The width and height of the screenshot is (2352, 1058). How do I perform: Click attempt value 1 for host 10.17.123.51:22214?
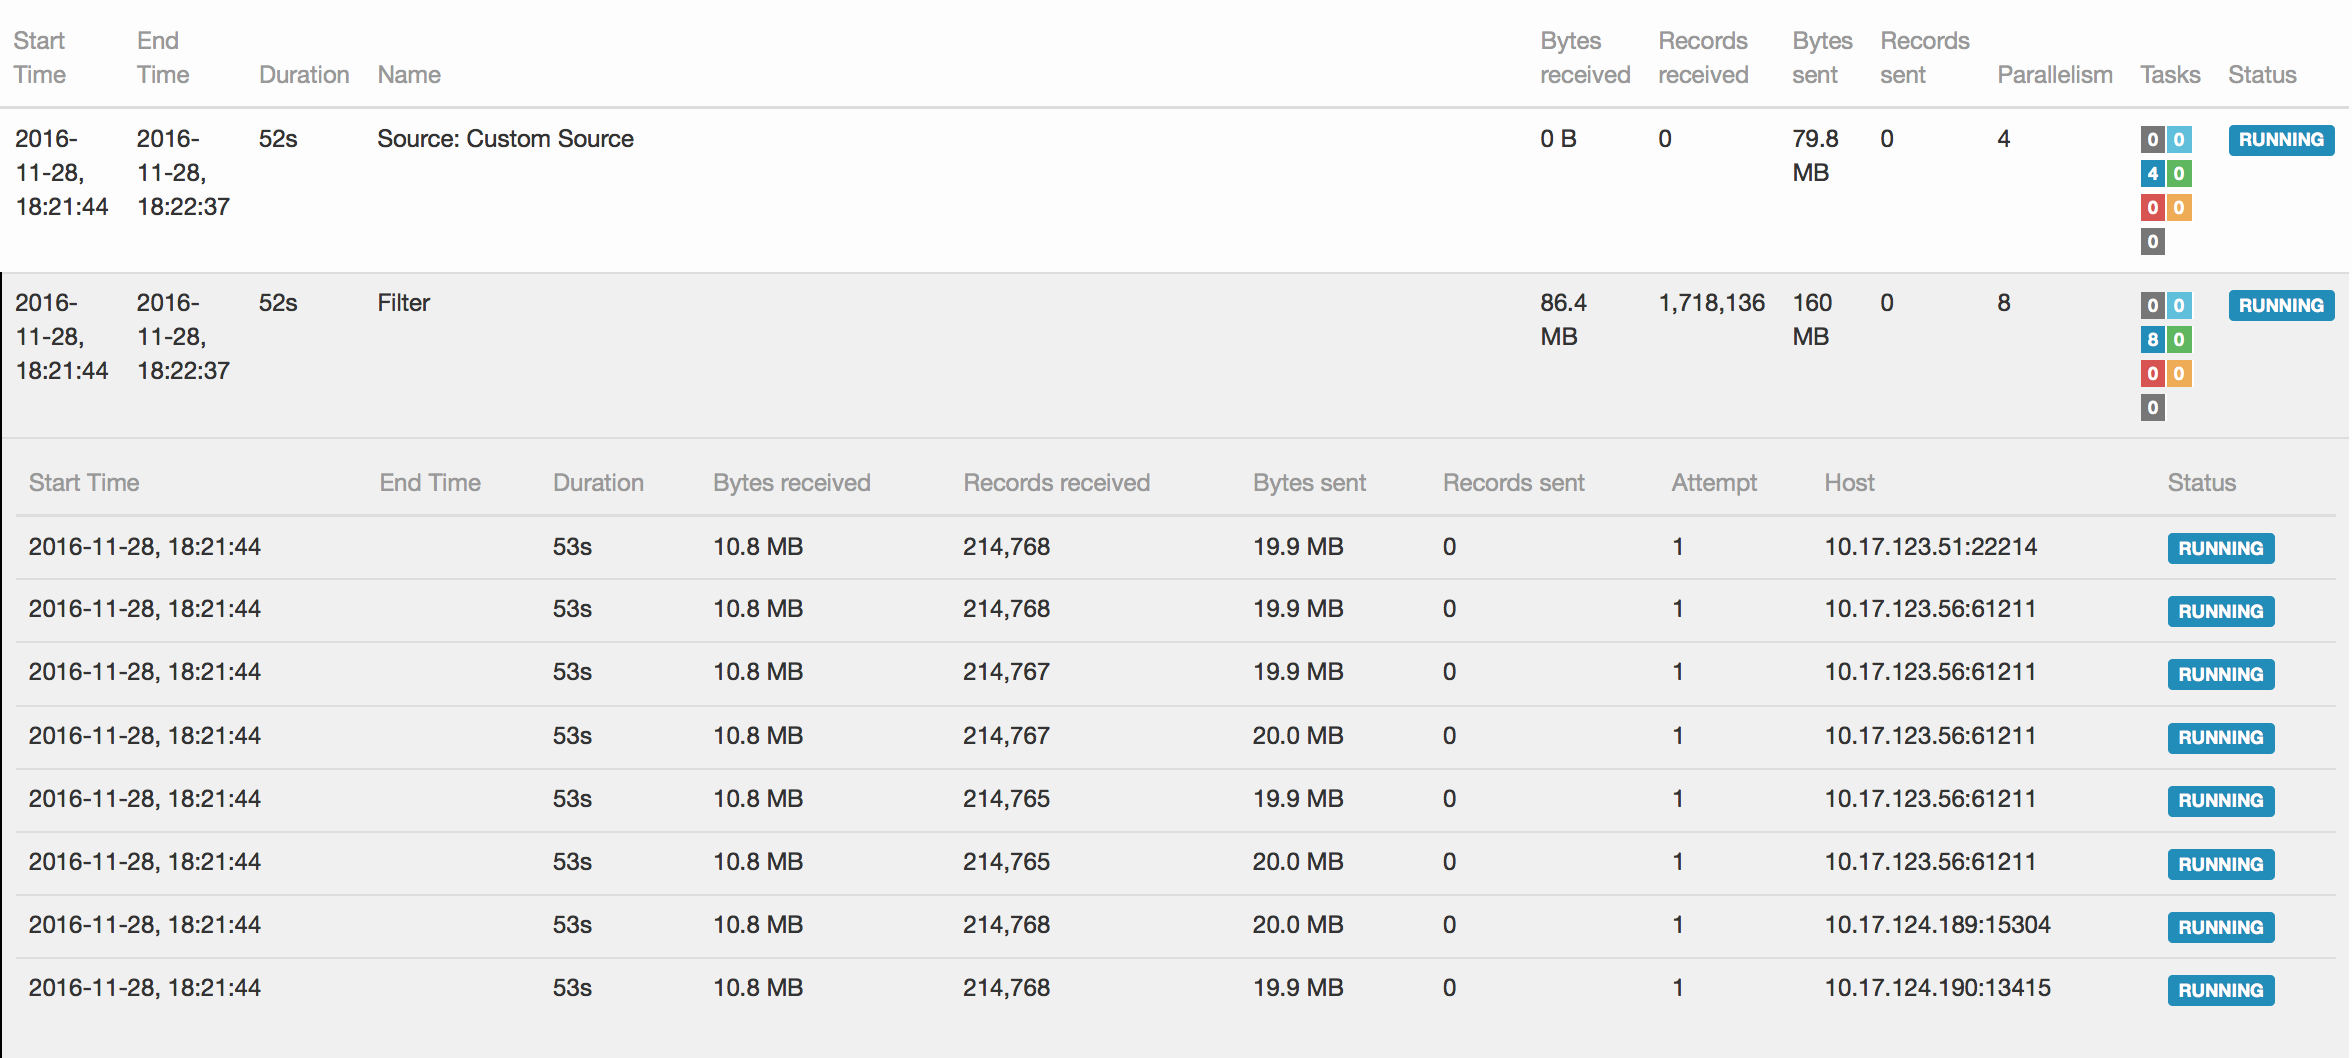(x=1677, y=547)
